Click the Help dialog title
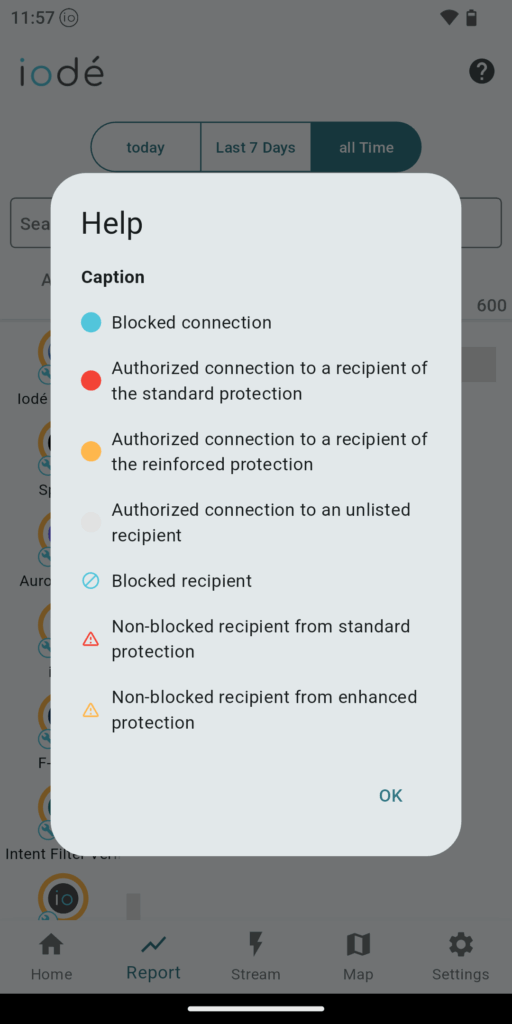This screenshot has height=1024, width=512. point(112,224)
